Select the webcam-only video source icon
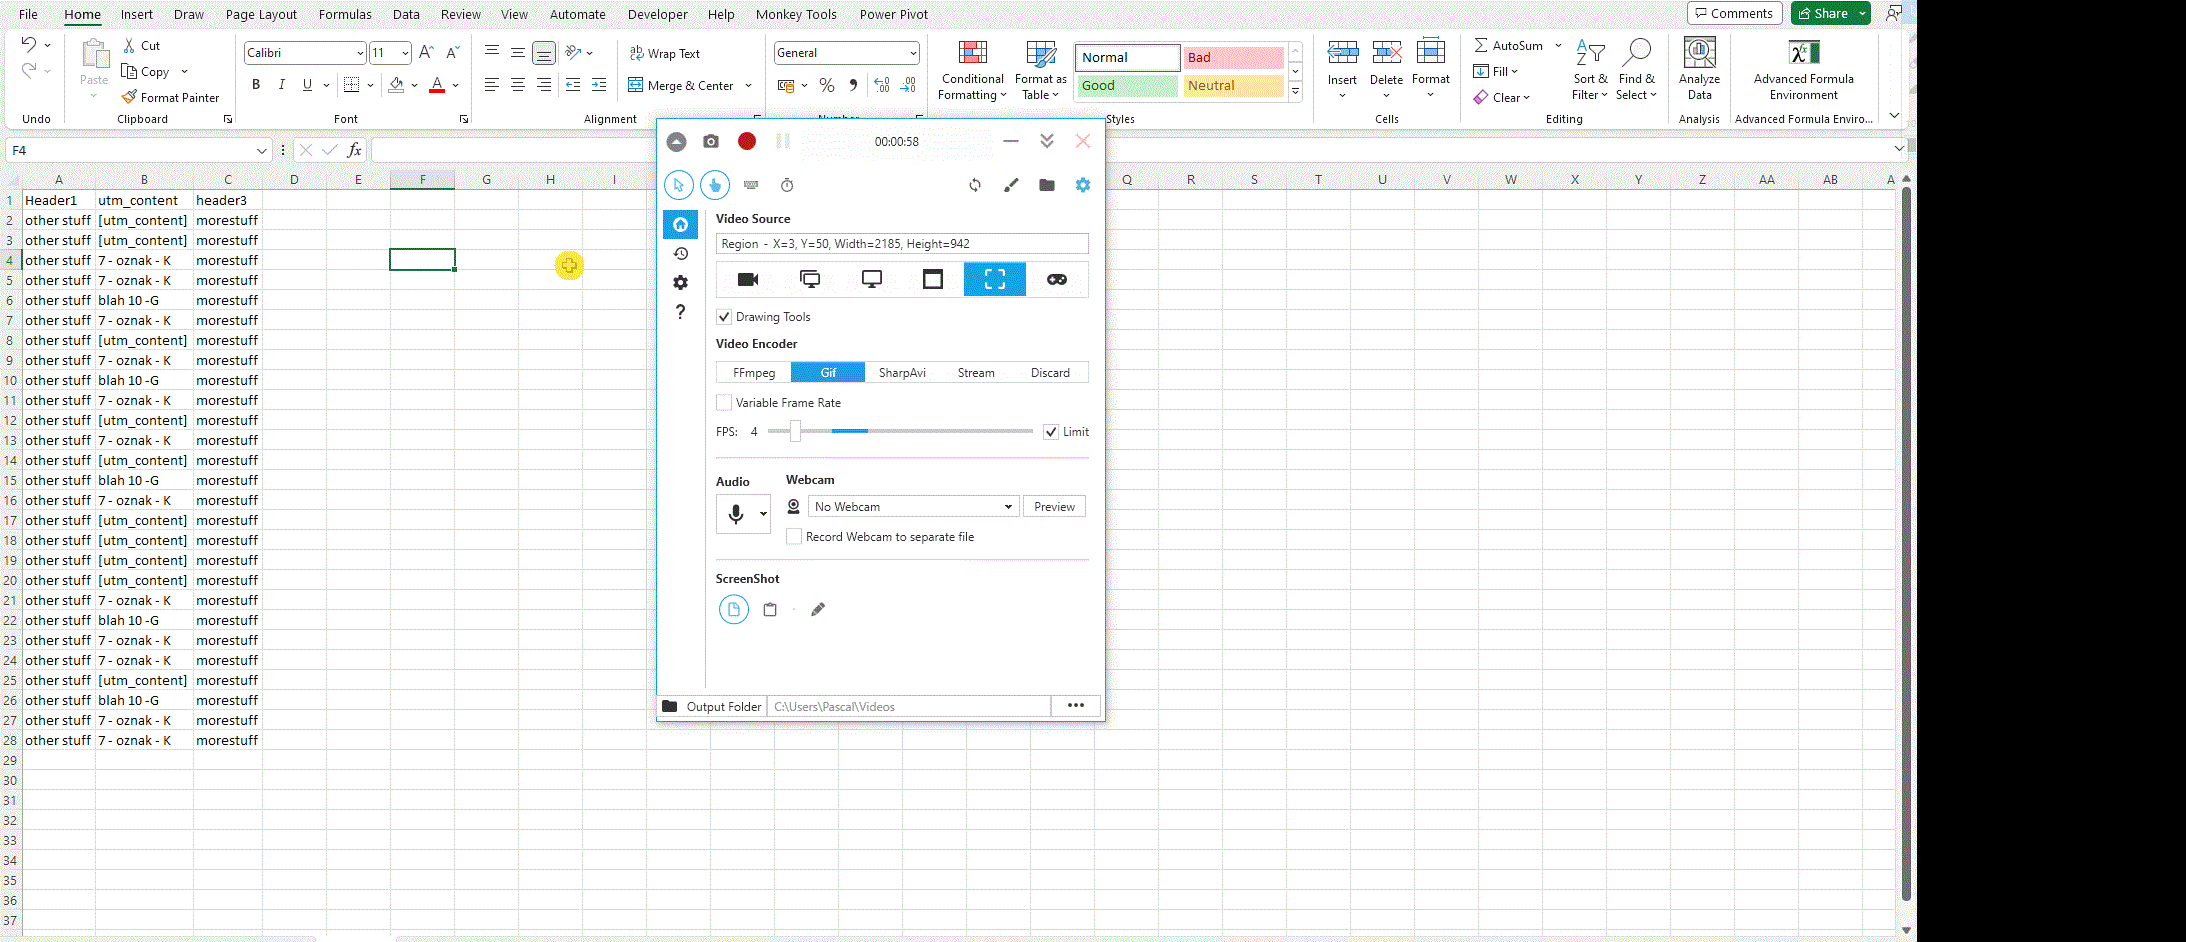 748,279
